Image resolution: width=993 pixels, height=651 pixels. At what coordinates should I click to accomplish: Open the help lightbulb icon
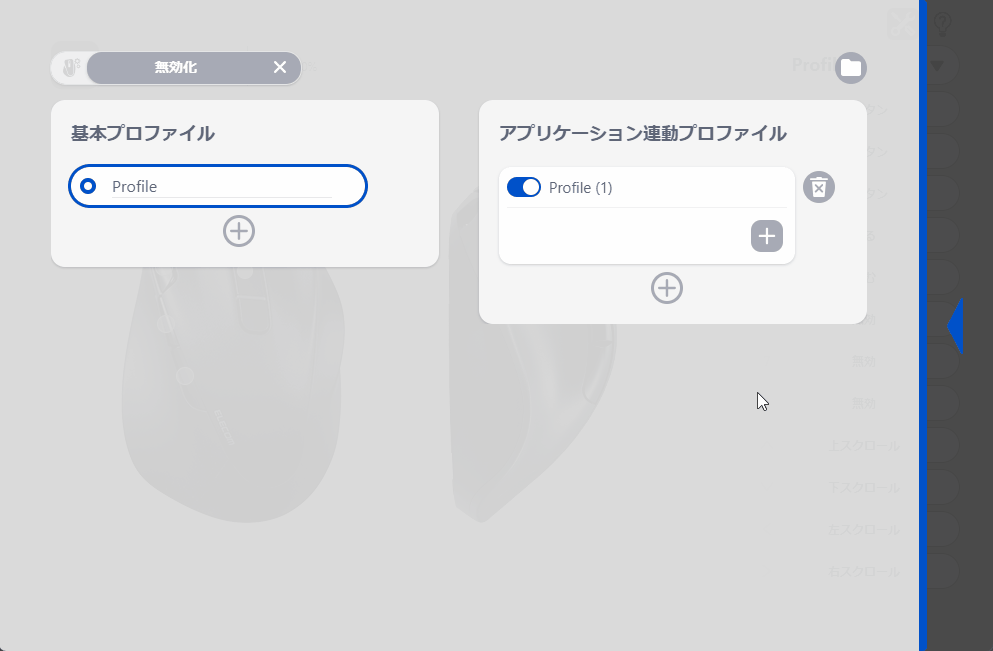coord(942,24)
